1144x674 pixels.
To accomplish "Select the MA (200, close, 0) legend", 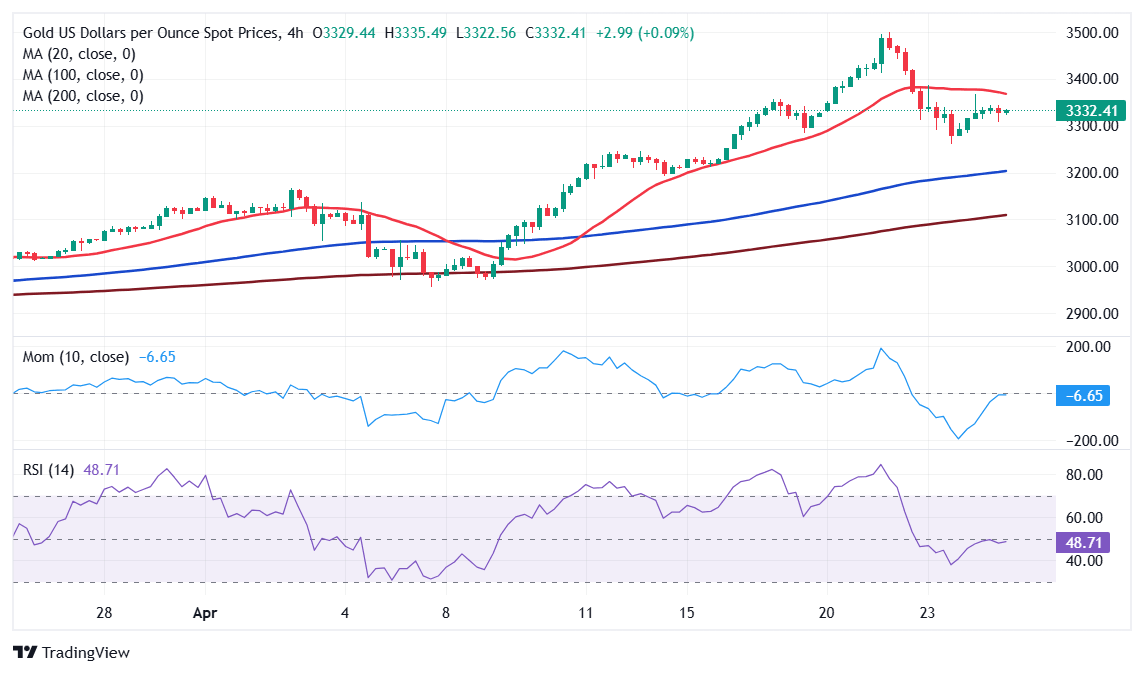I will 83,96.
